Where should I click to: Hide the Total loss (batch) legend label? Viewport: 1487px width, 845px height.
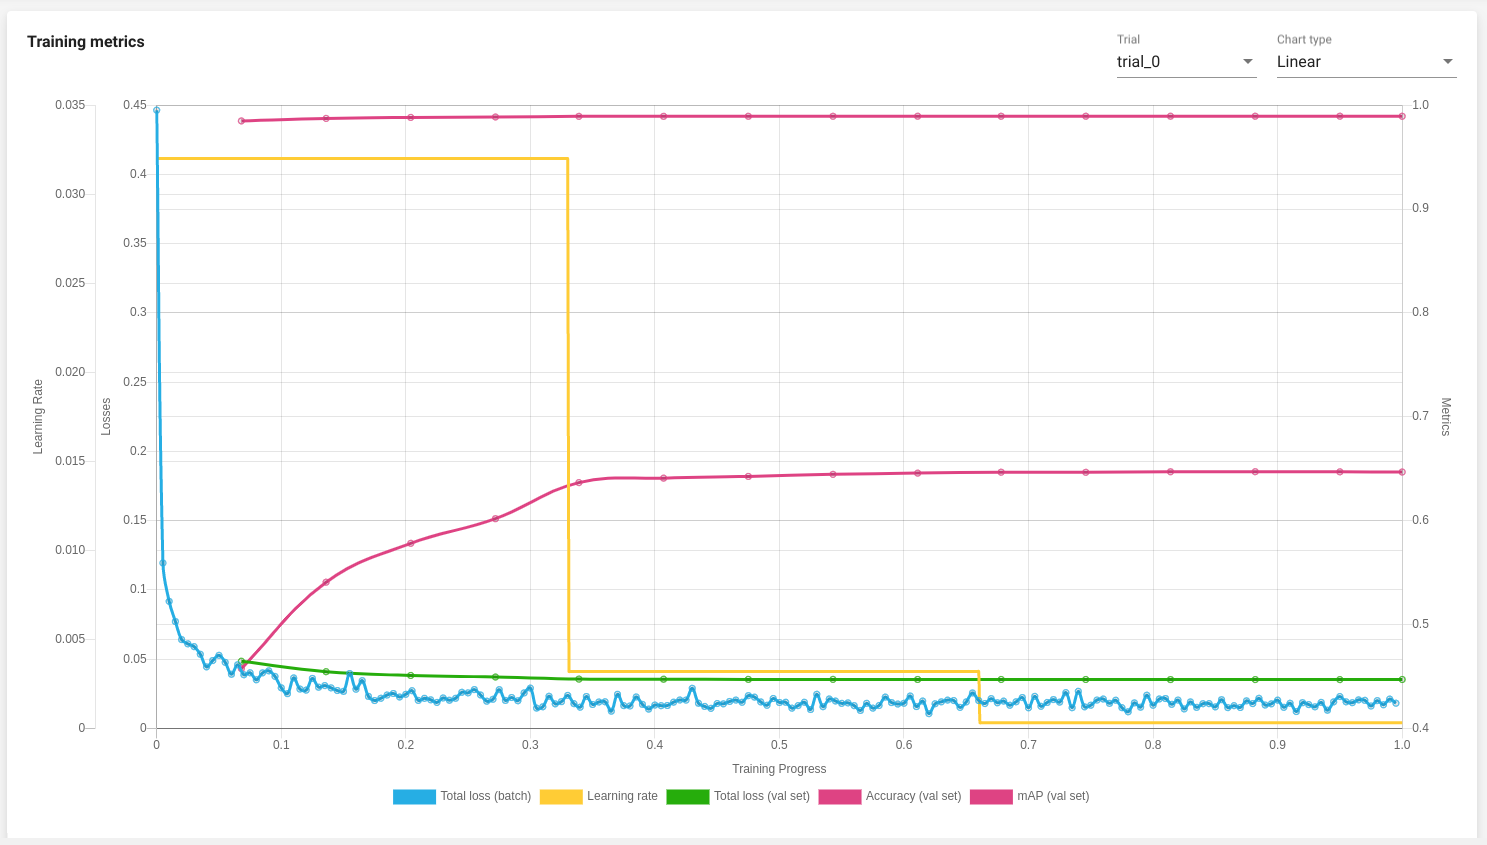point(486,796)
